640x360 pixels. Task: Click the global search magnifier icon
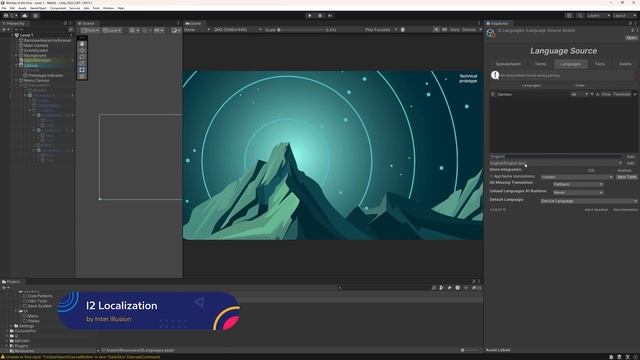point(580,16)
